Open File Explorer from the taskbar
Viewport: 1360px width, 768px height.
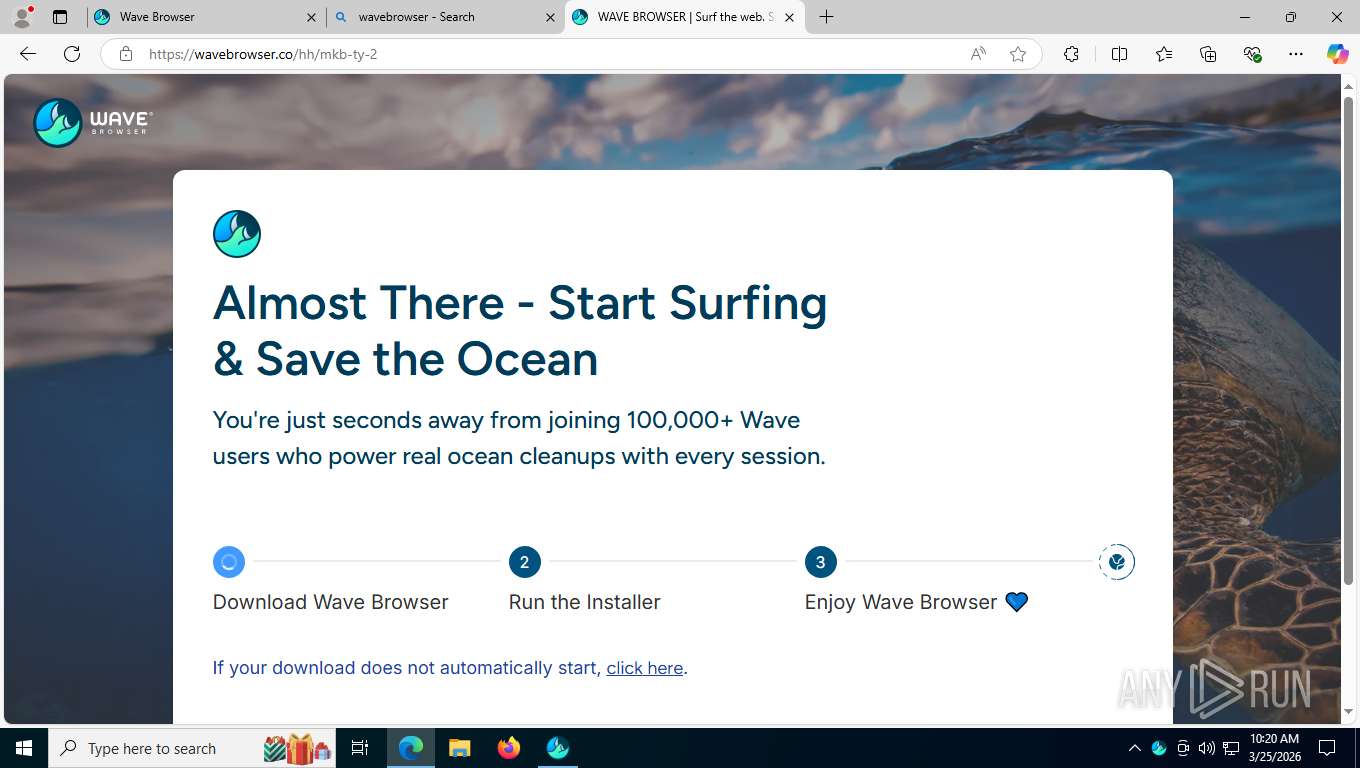click(459, 748)
